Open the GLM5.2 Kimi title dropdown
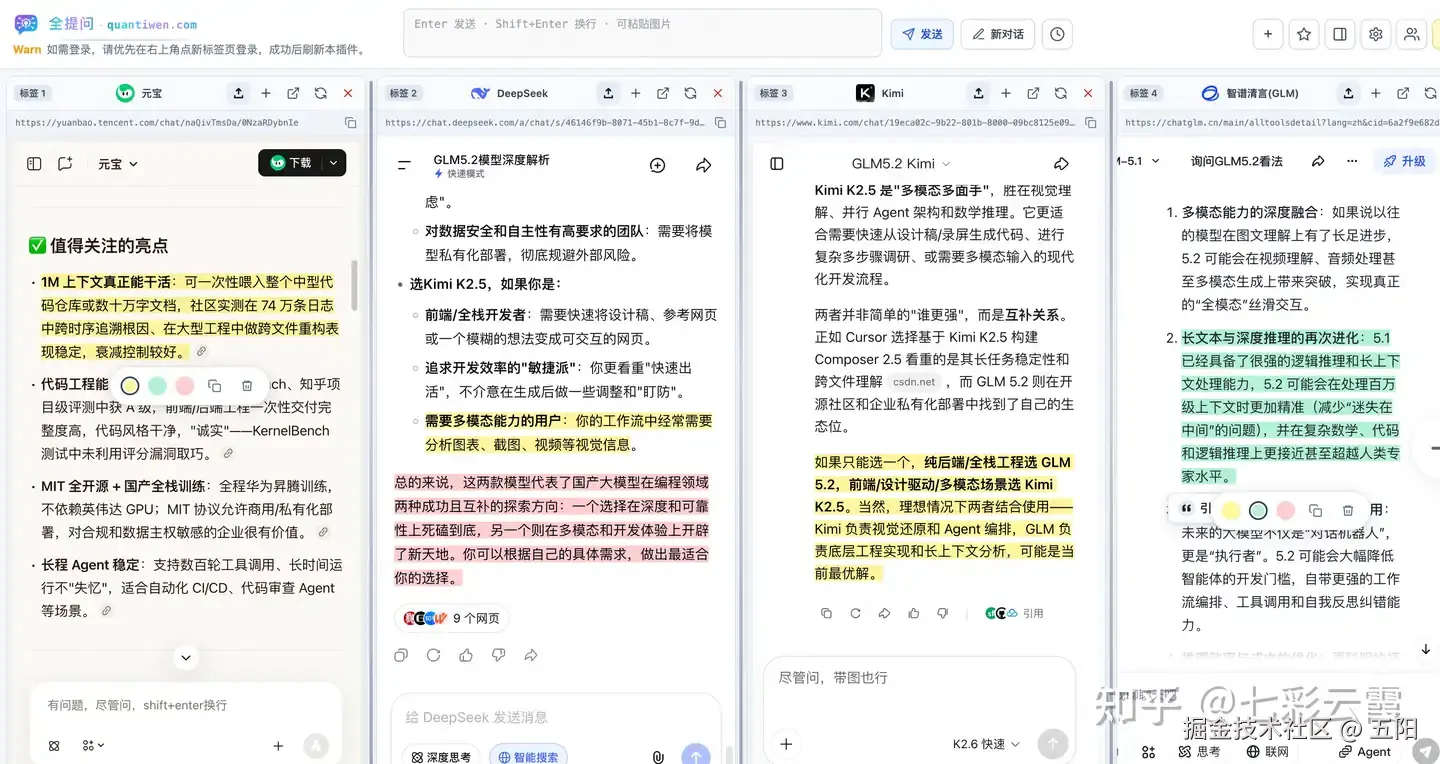This screenshot has width=1440, height=764. pos(901,163)
